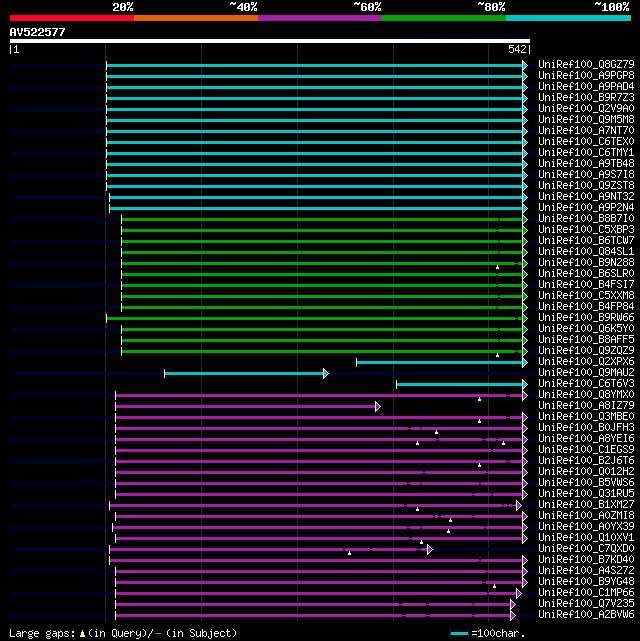Viewport: 640px width, 641px height.
Task: Click the UniRef100_B8B7I0 label
Action: (586, 219)
